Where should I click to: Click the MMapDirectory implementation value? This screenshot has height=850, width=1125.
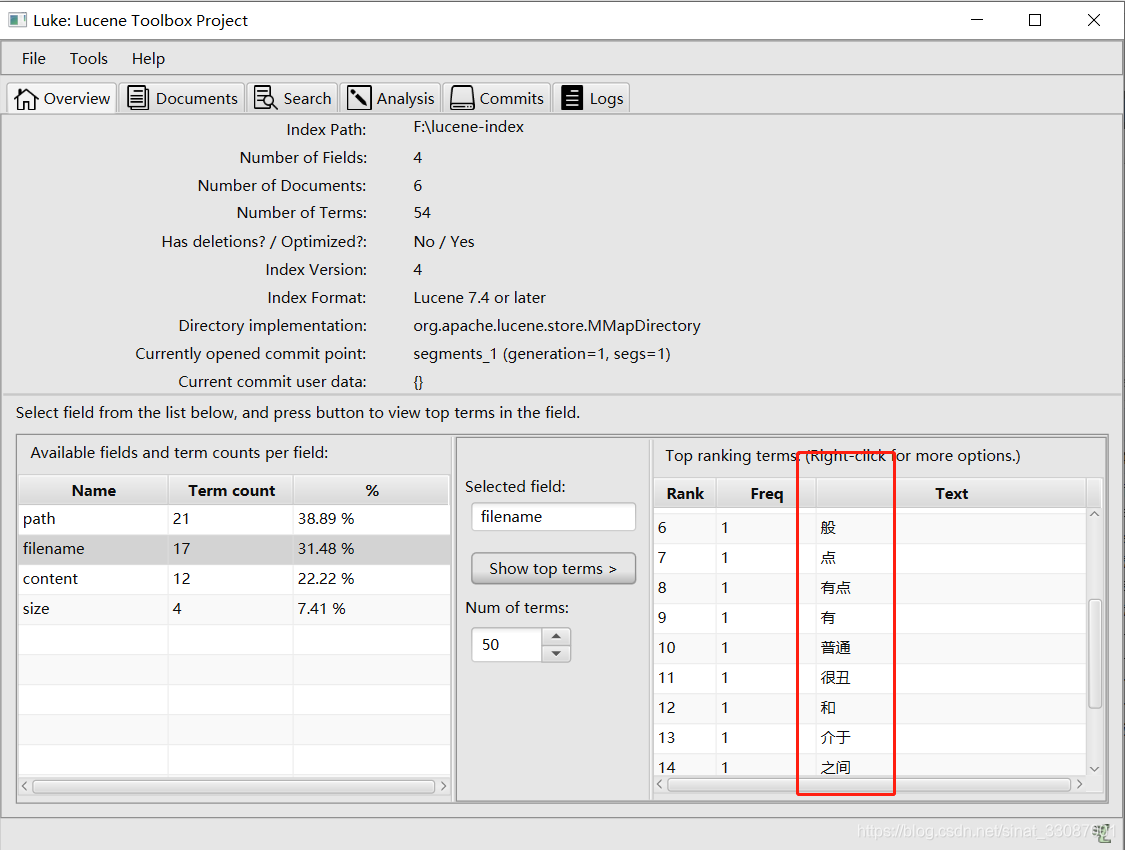[557, 326]
